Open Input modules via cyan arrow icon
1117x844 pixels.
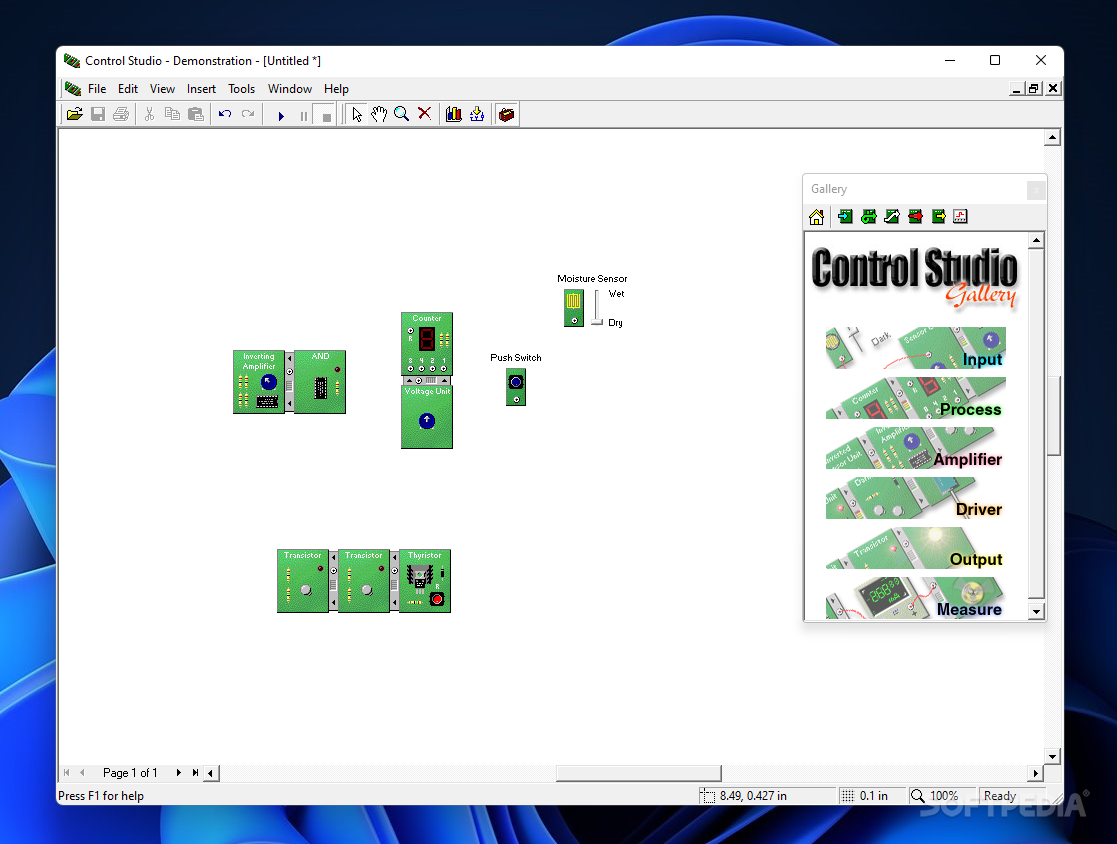(x=846, y=217)
